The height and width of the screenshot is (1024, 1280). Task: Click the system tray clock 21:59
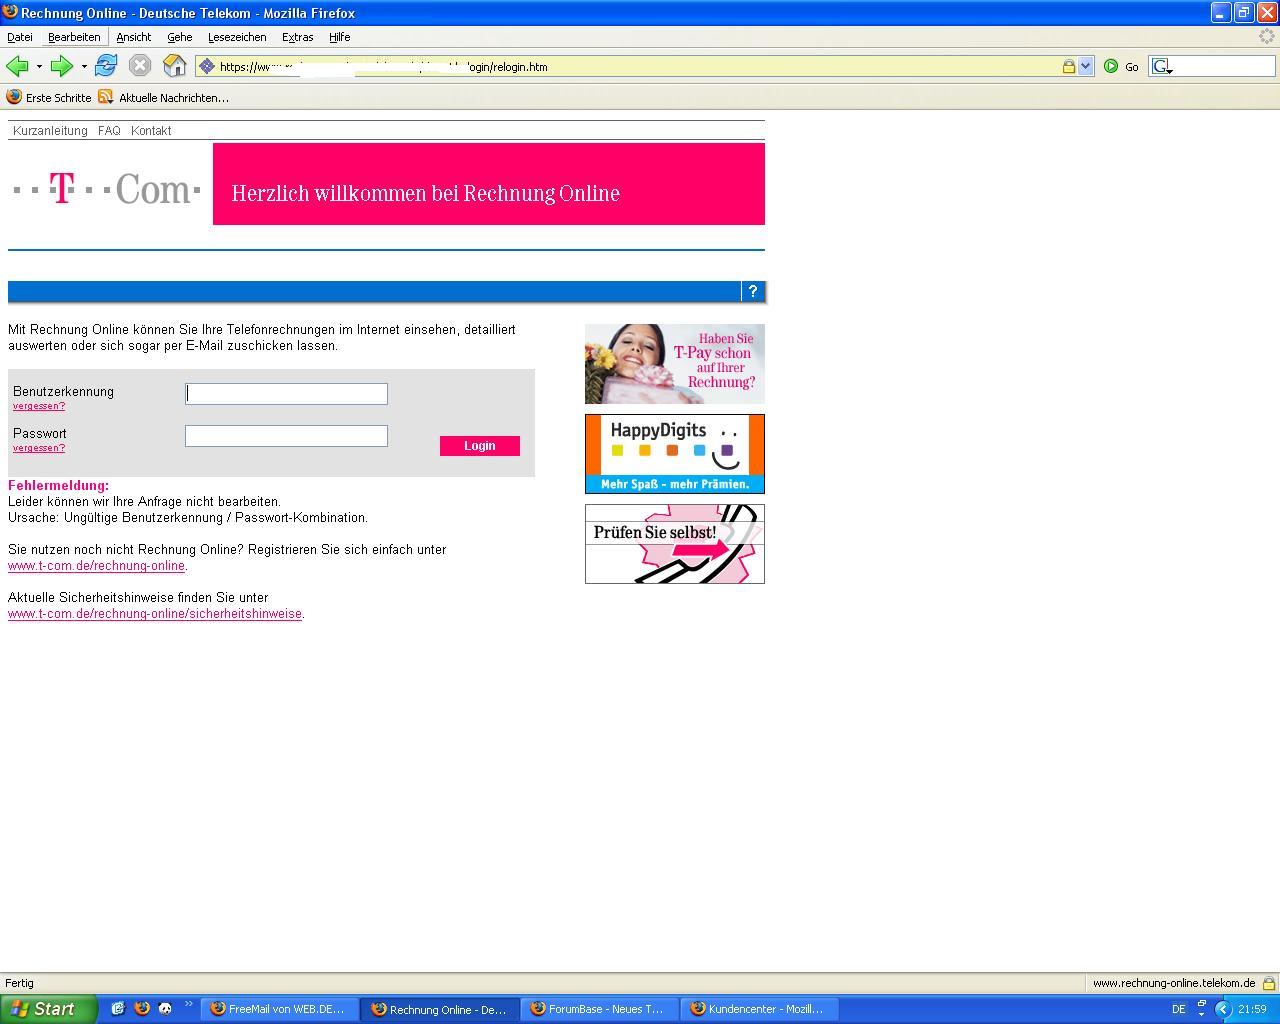[x=1252, y=1009]
